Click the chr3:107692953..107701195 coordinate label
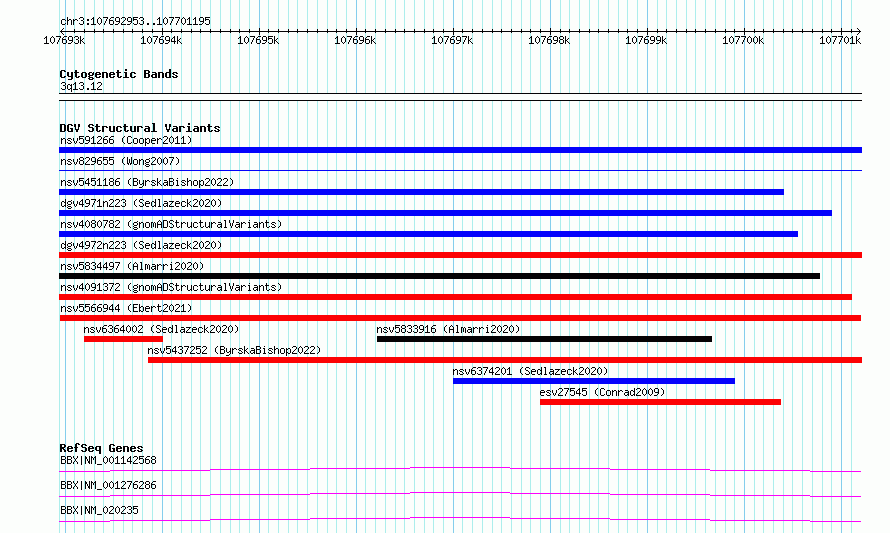Screen dimensions: 890x533 [135, 21]
